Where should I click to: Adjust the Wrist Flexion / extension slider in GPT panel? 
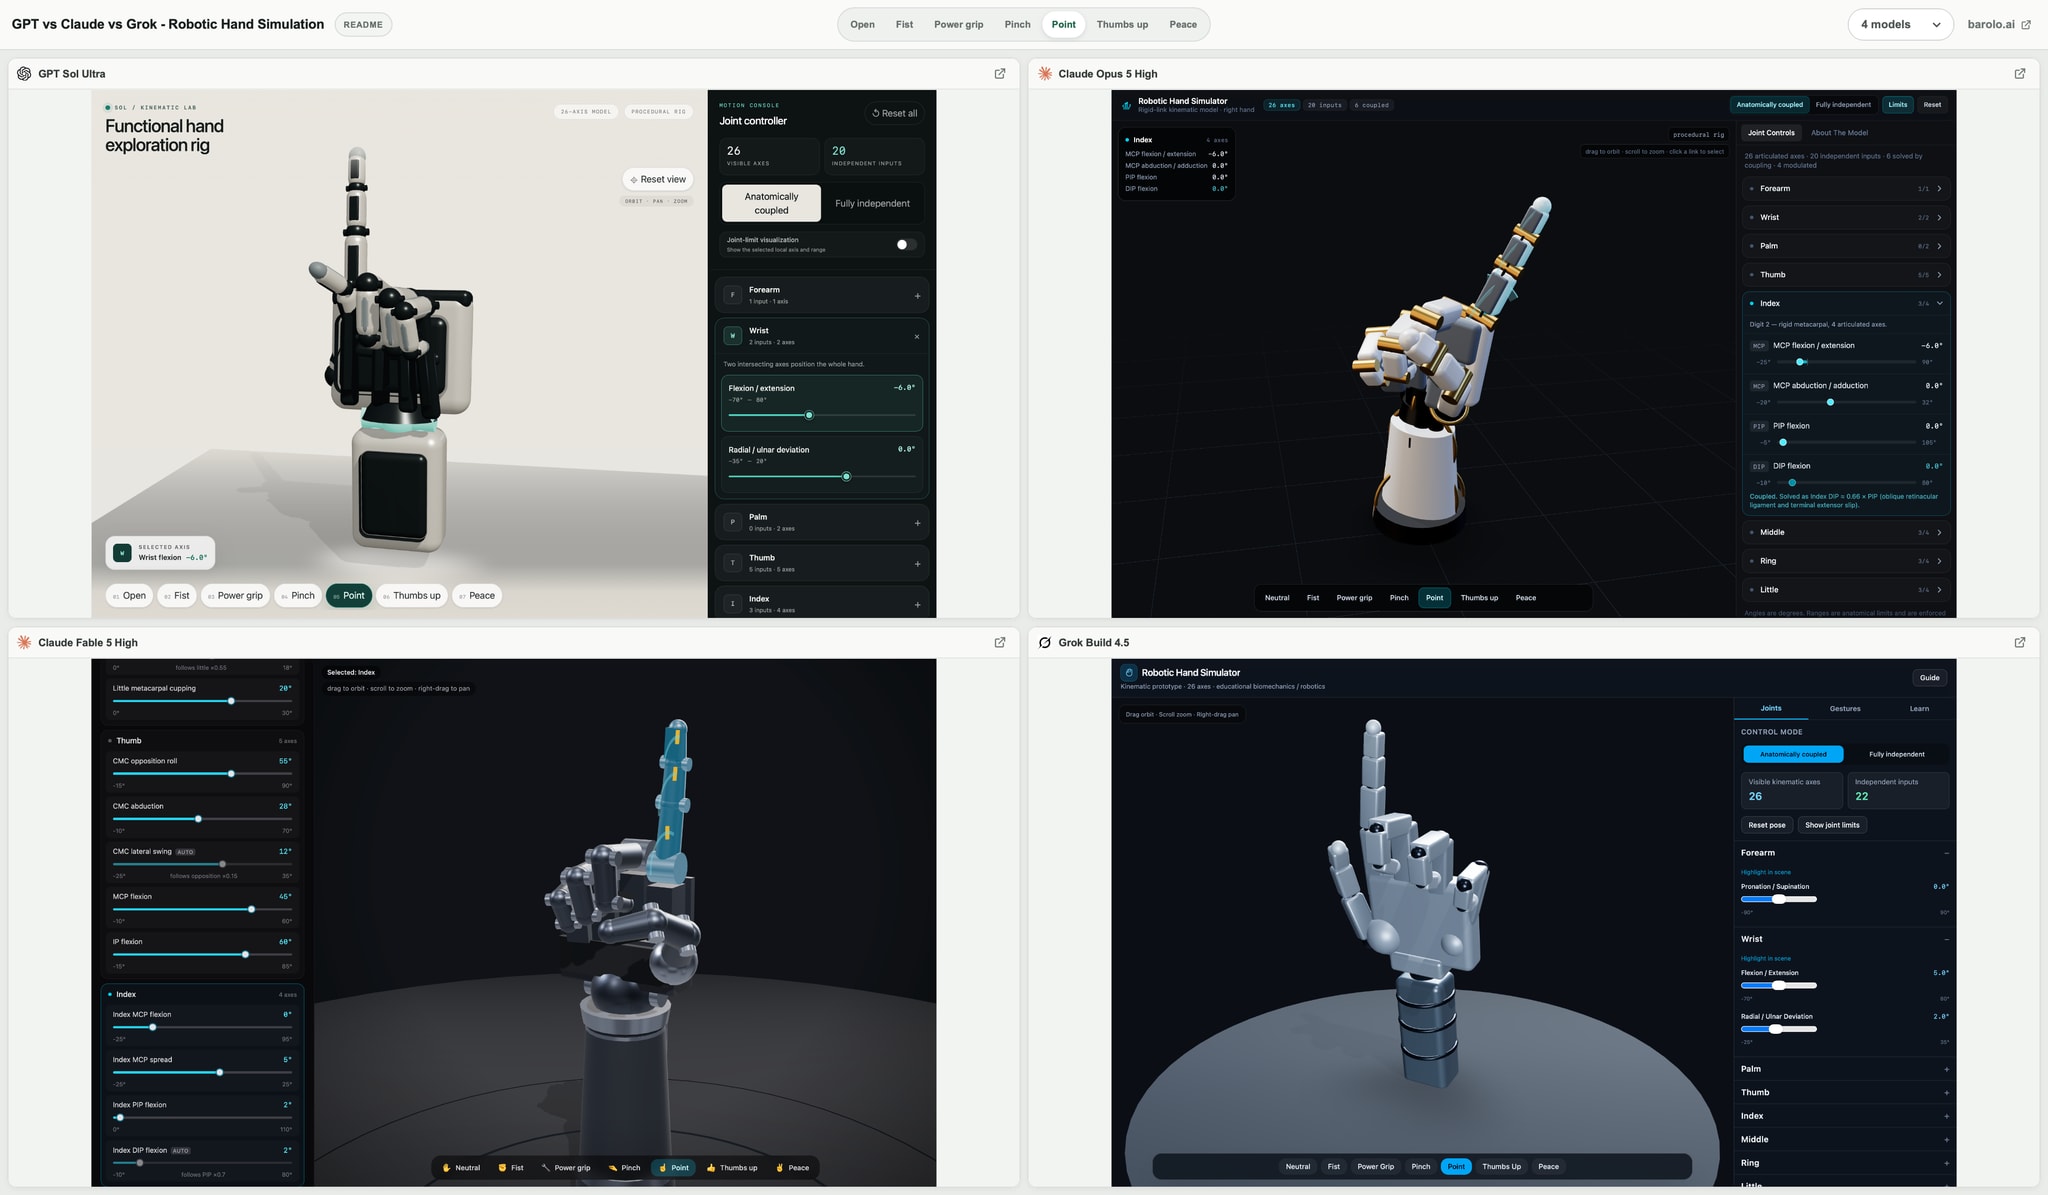click(821, 415)
